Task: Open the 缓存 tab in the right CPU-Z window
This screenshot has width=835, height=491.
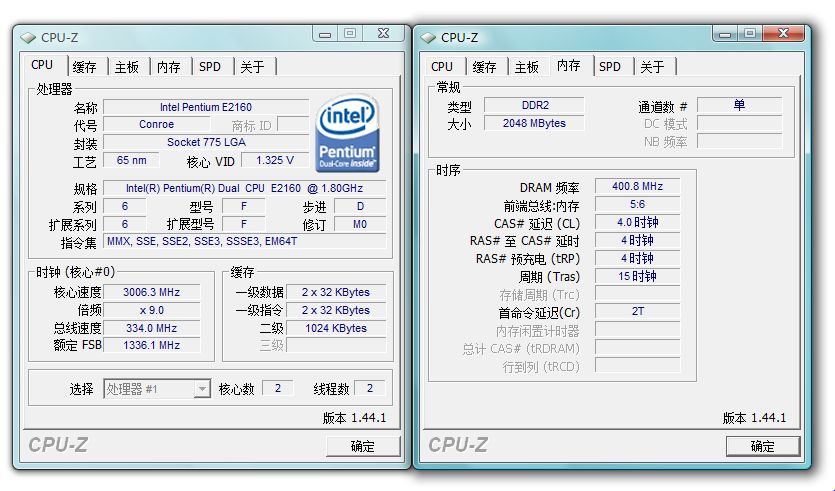Action: tap(484, 67)
